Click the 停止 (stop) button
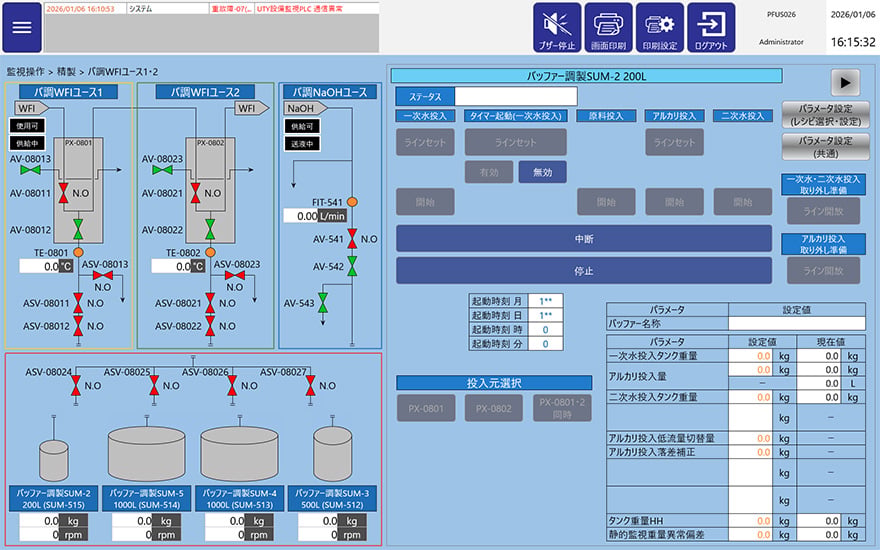Viewport: 880px width, 550px height. tap(584, 271)
